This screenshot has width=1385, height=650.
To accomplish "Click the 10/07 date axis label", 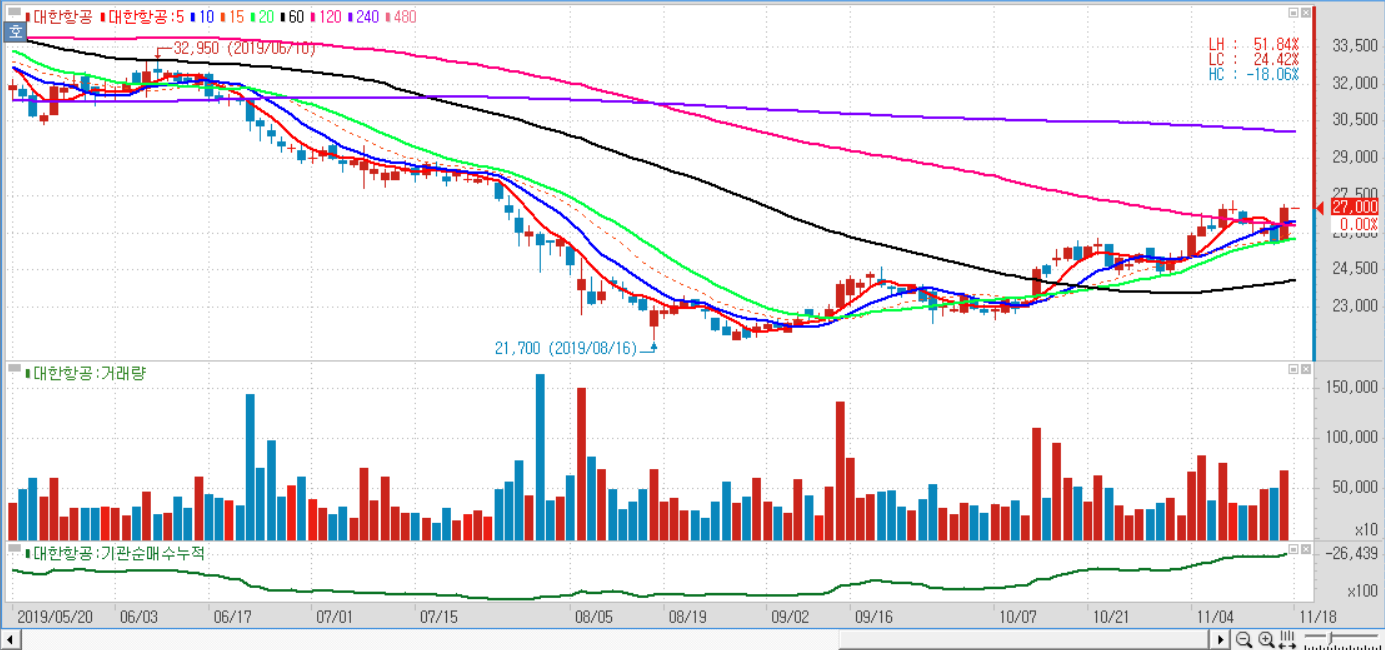I will click(x=1017, y=616).
